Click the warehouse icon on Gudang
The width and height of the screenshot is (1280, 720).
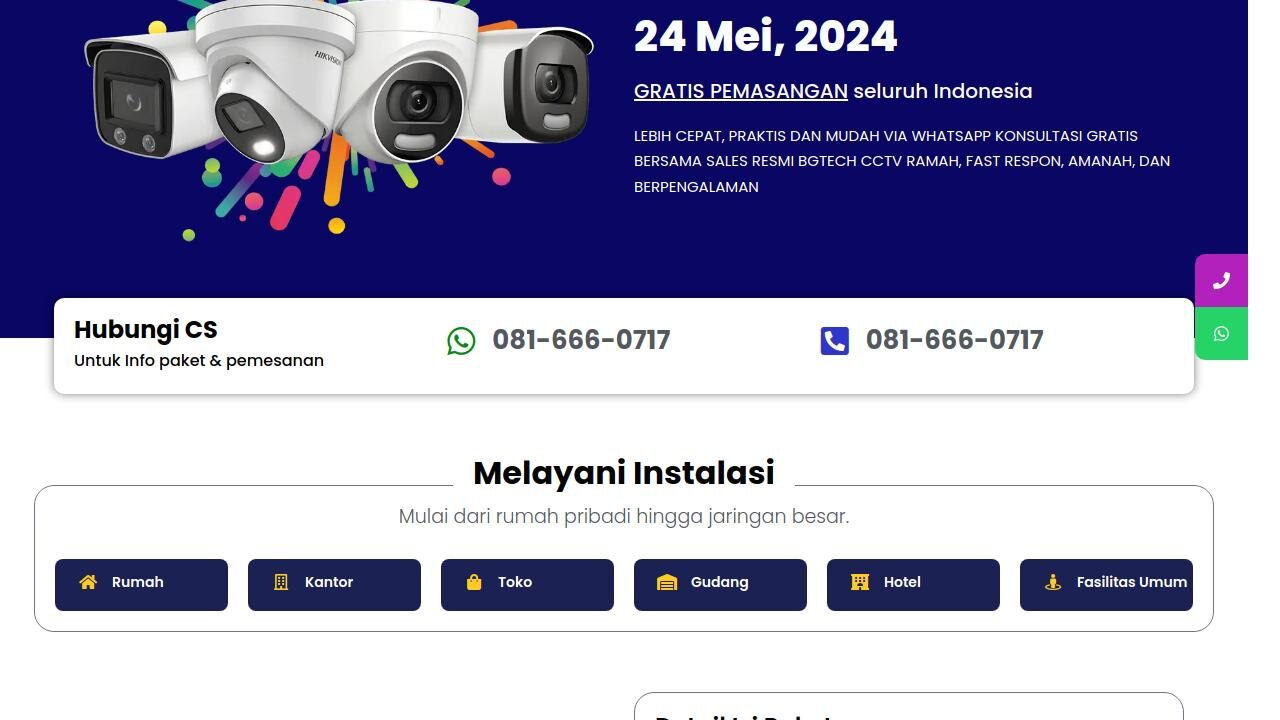pyautogui.click(x=667, y=582)
